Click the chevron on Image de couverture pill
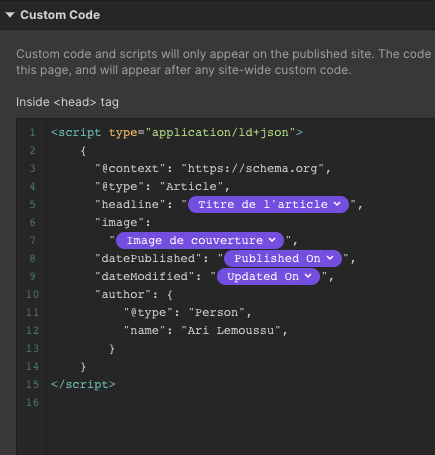435x455 pixels. [272, 240]
